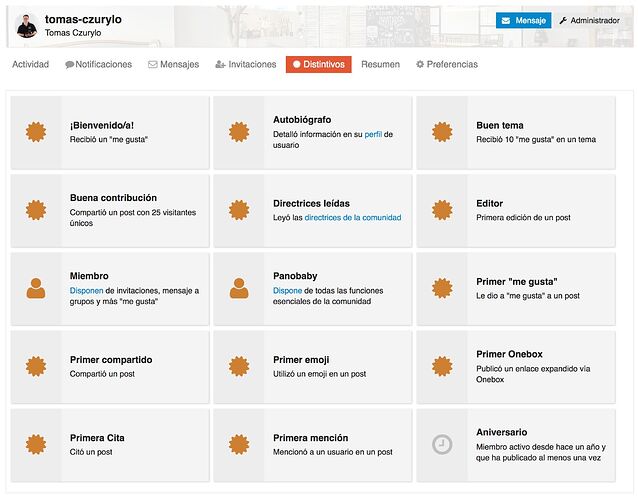
Task: Send a message with the Mensaje button
Action: coord(523,20)
